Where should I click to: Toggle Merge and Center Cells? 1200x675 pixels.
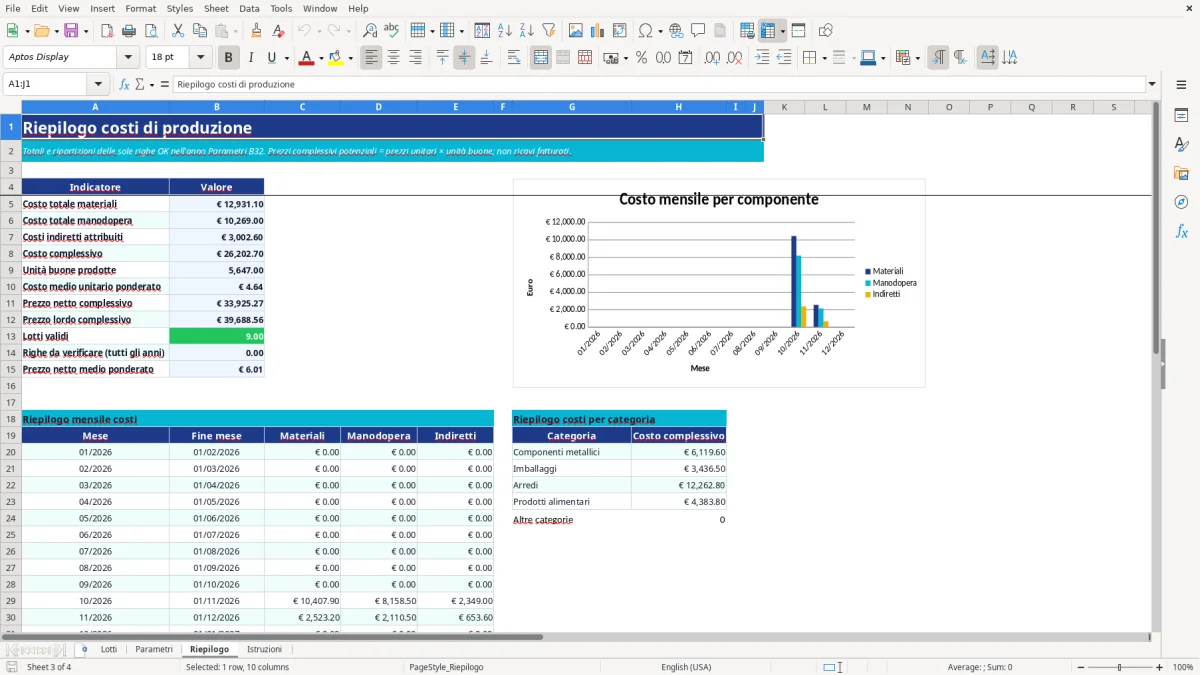[x=541, y=58]
